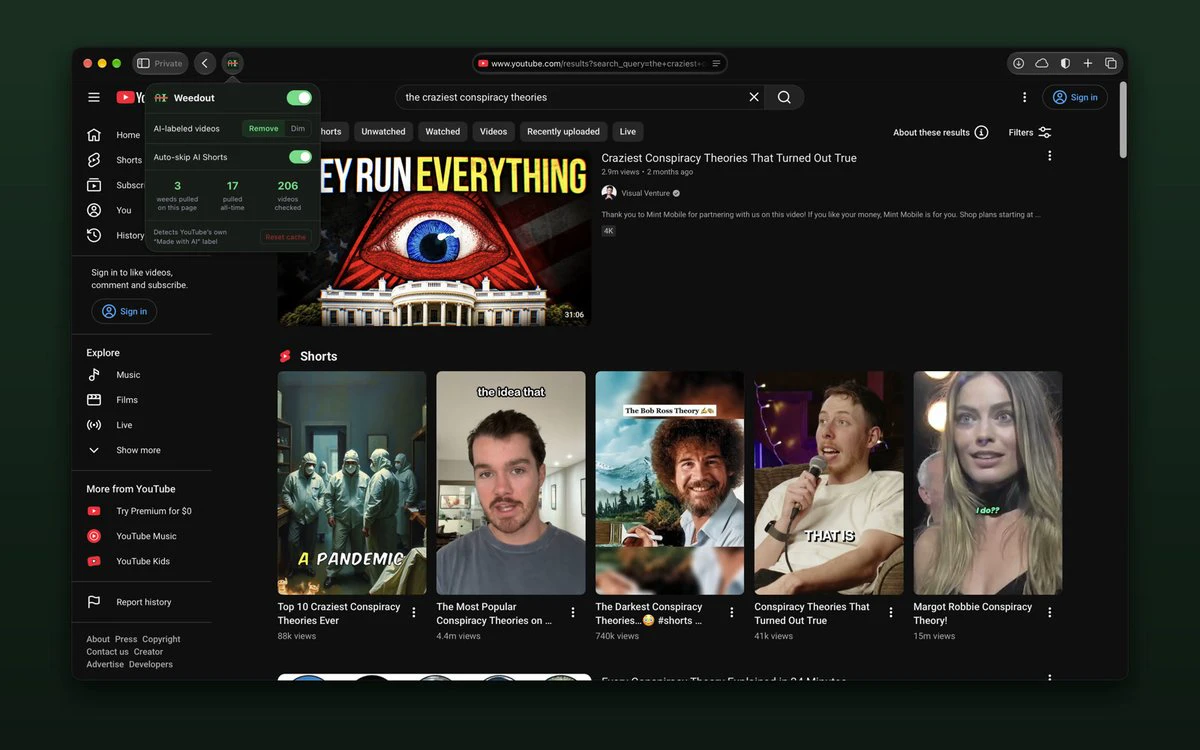Open the reader view icon in address bar
1200x750 pixels.
716,63
